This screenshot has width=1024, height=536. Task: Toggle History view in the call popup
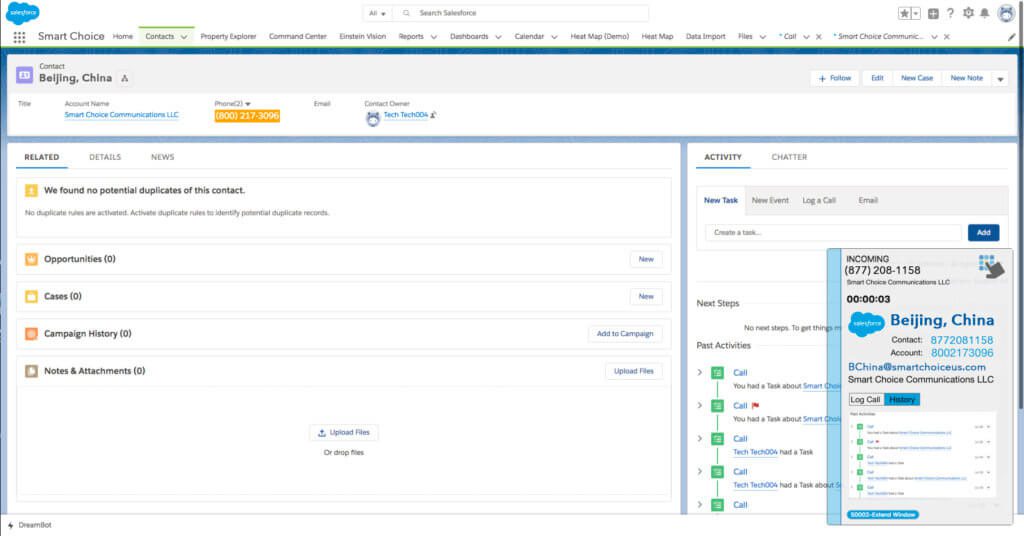[901, 399]
